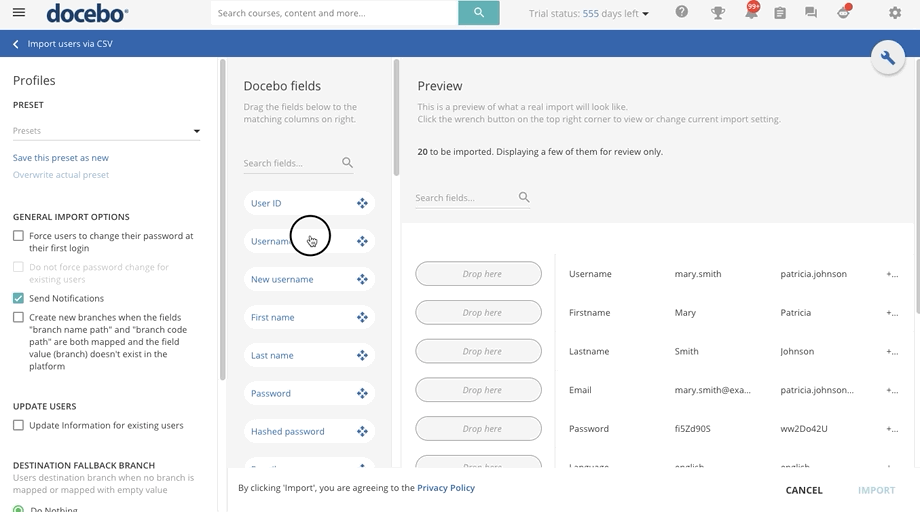Open the help question mark icon
Image resolution: width=920 pixels, height=512 pixels.
[x=682, y=13]
